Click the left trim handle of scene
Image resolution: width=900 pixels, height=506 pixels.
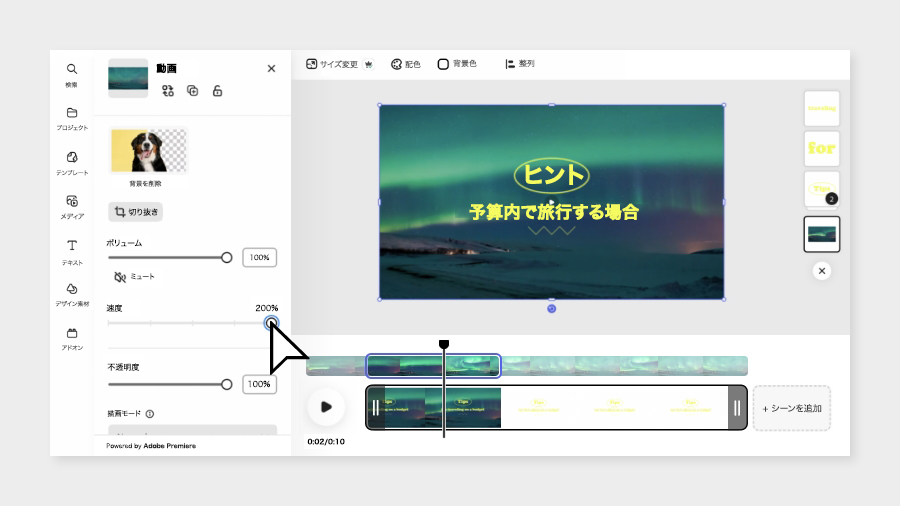tap(375, 408)
